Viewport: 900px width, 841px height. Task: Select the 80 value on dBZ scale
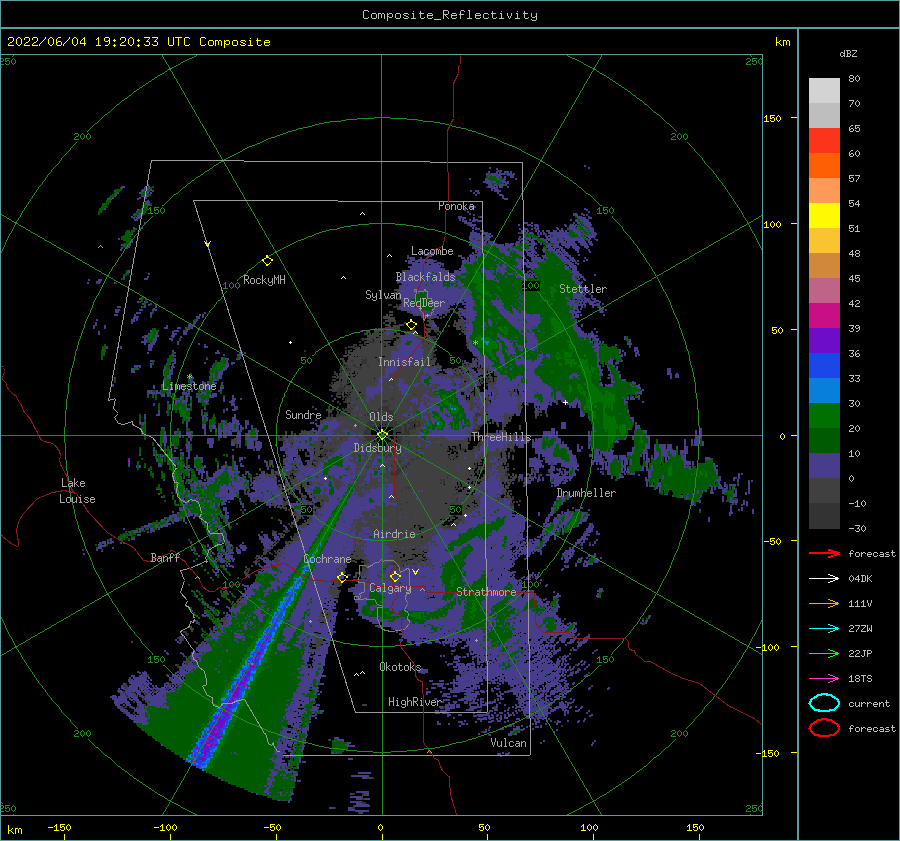[854, 79]
